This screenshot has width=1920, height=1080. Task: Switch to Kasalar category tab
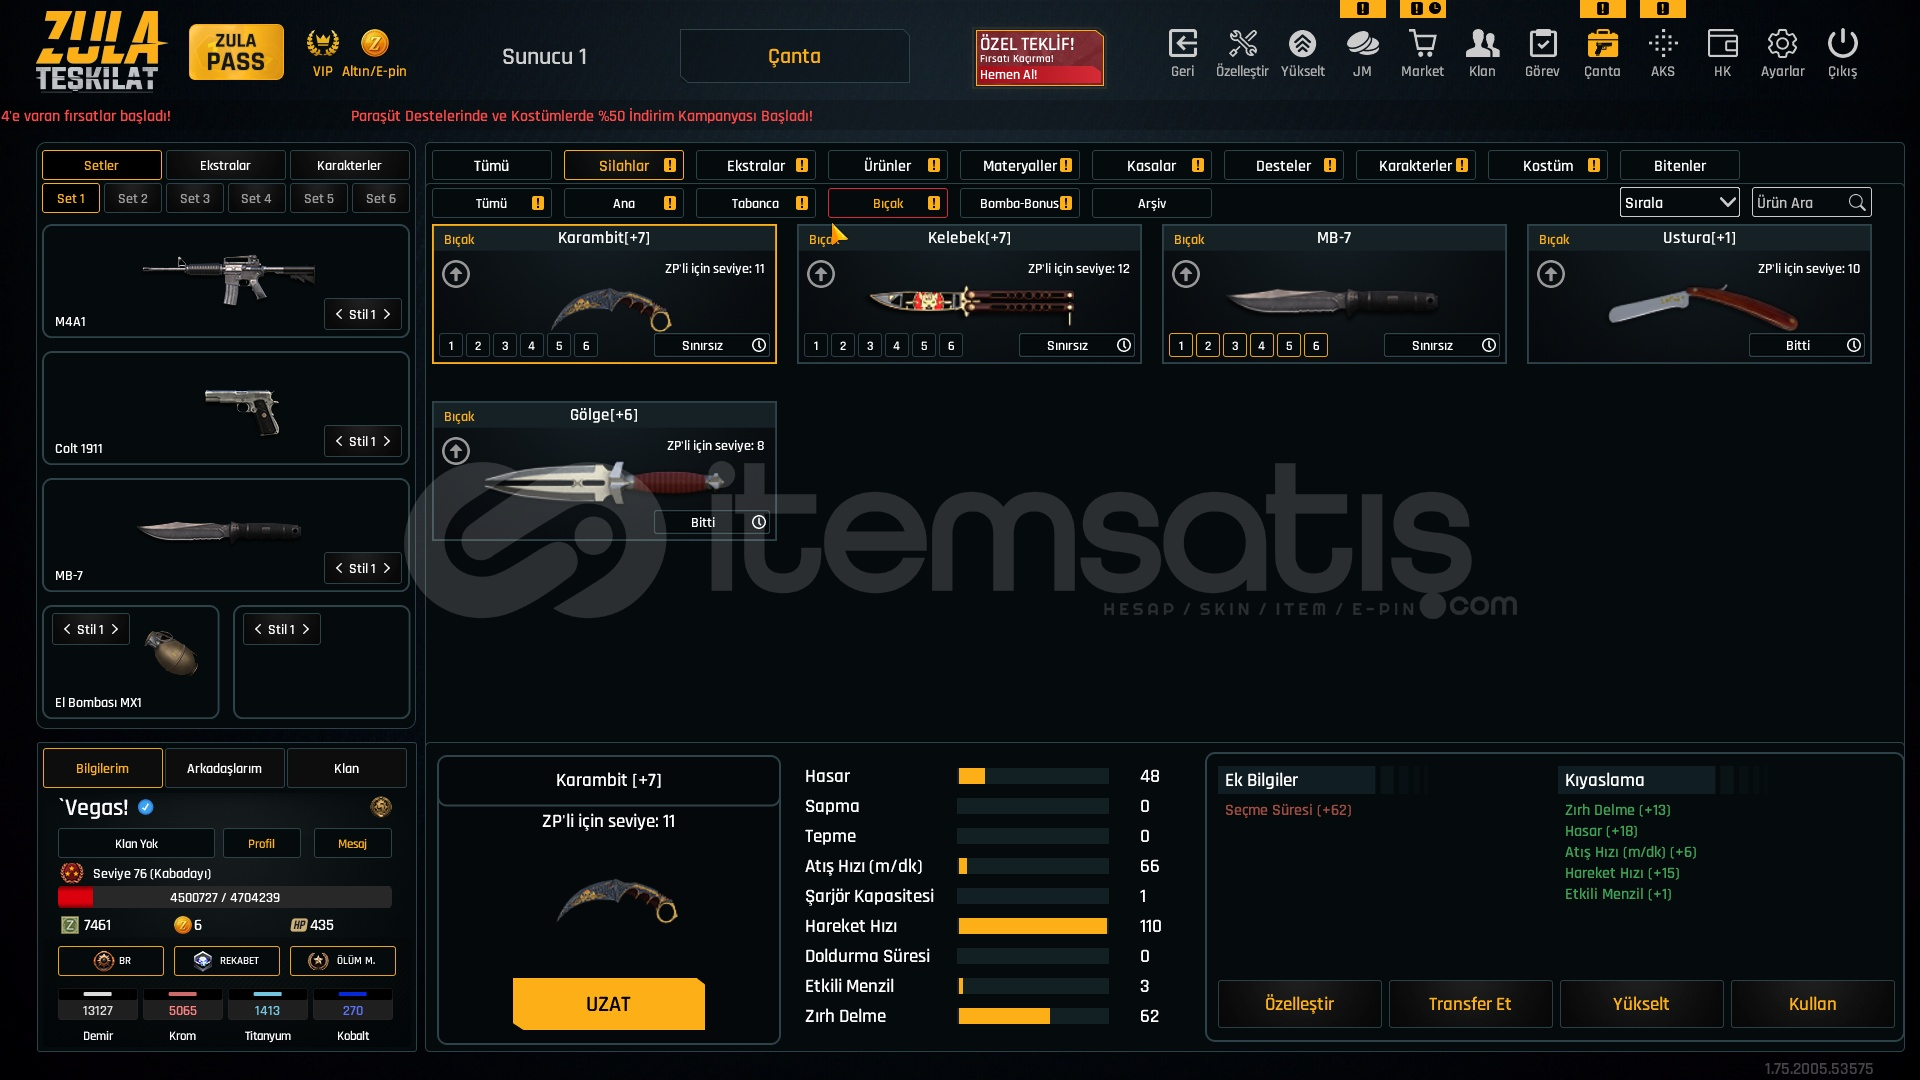pos(1152,166)
